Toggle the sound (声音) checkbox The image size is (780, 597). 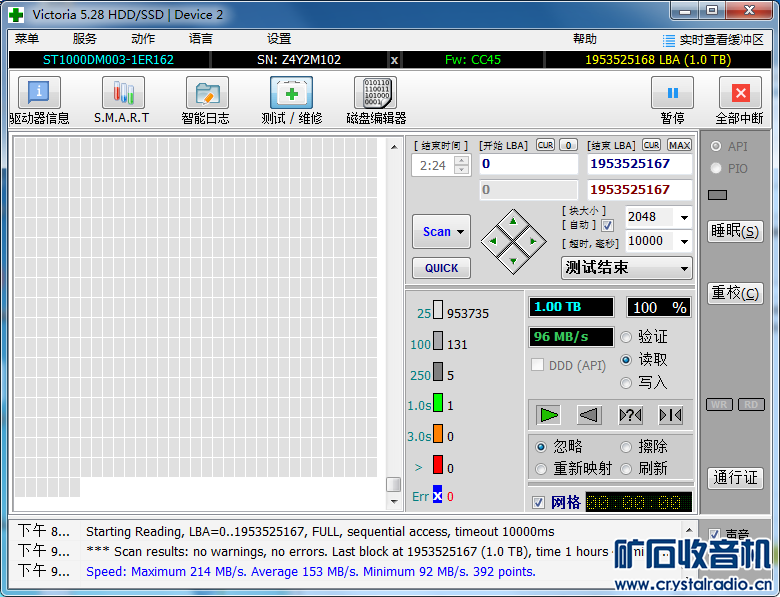[x=714, y=534]
